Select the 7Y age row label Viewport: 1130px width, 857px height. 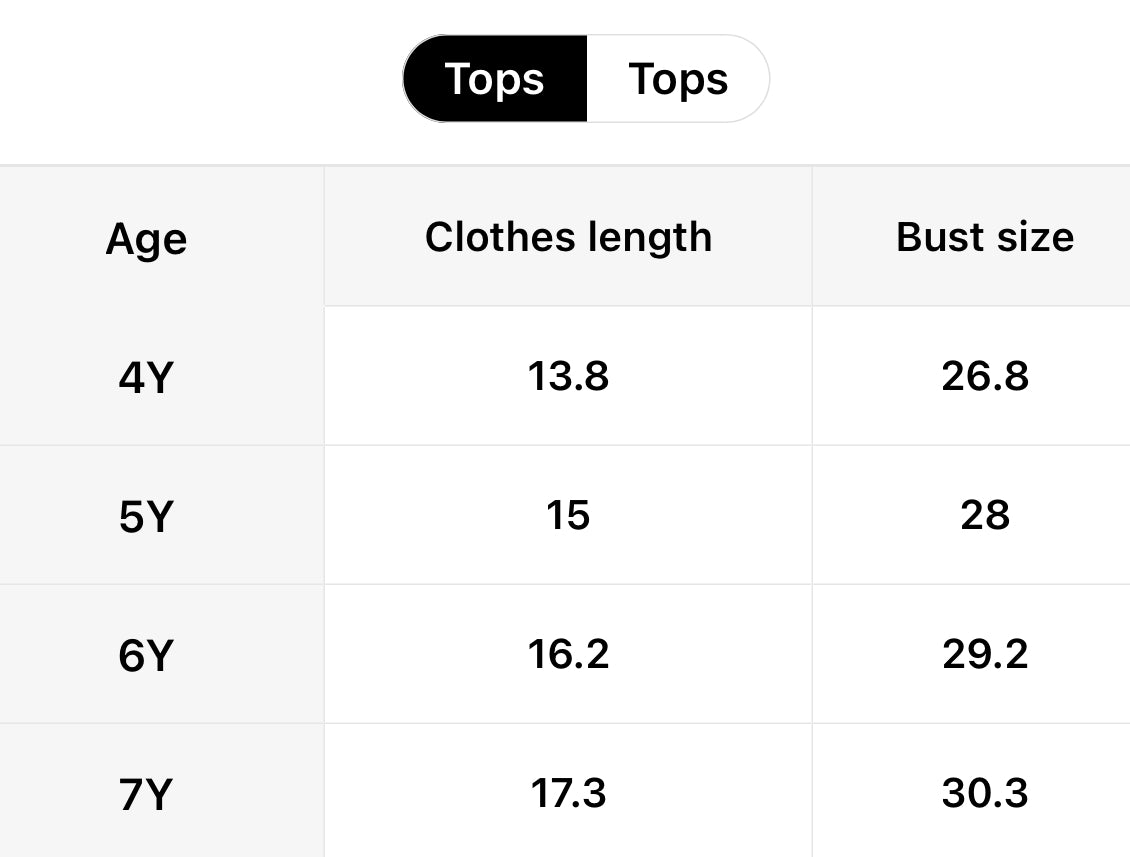[x=146, y=795]
